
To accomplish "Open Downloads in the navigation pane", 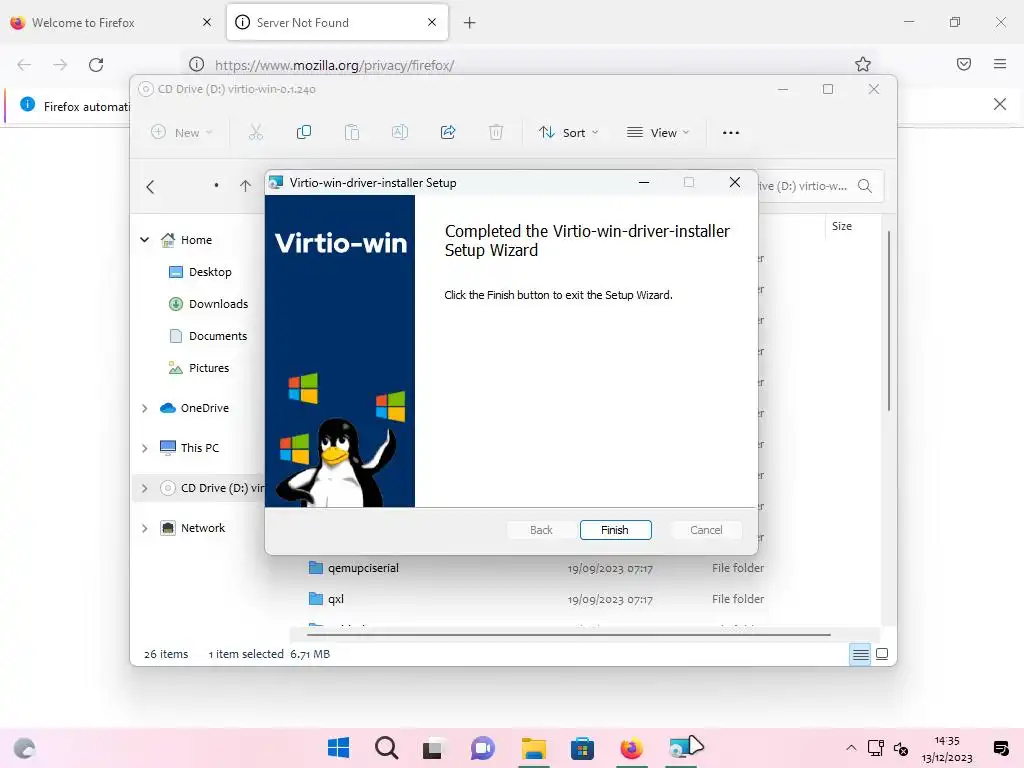I will [208, 304].
